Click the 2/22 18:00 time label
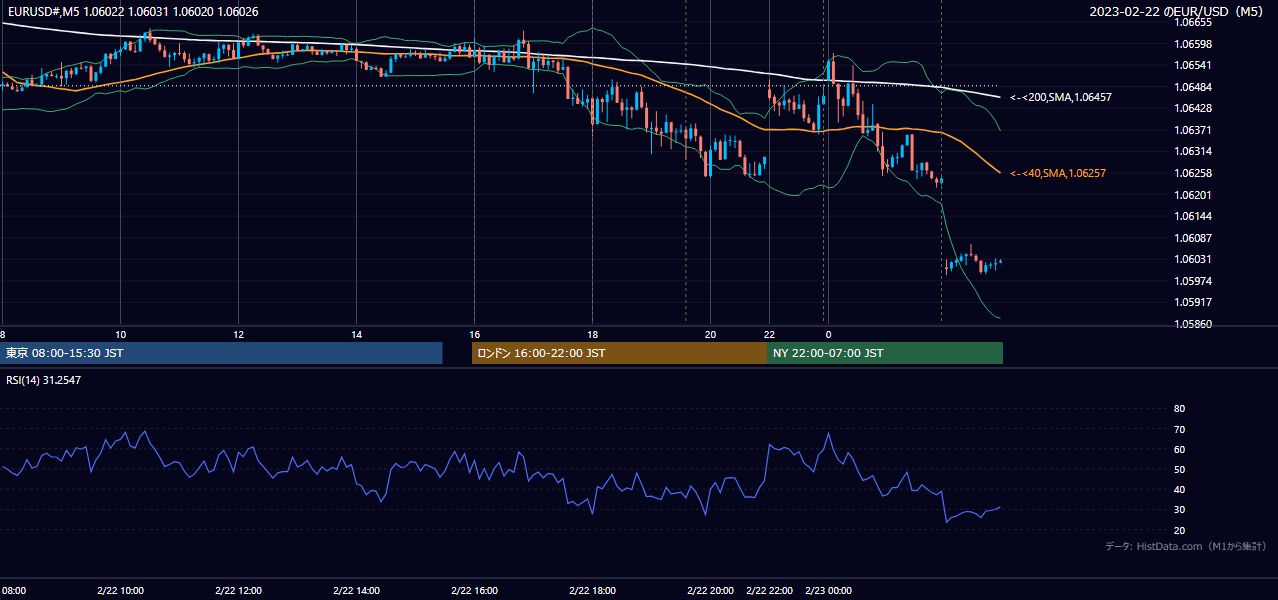 [592, 590]
